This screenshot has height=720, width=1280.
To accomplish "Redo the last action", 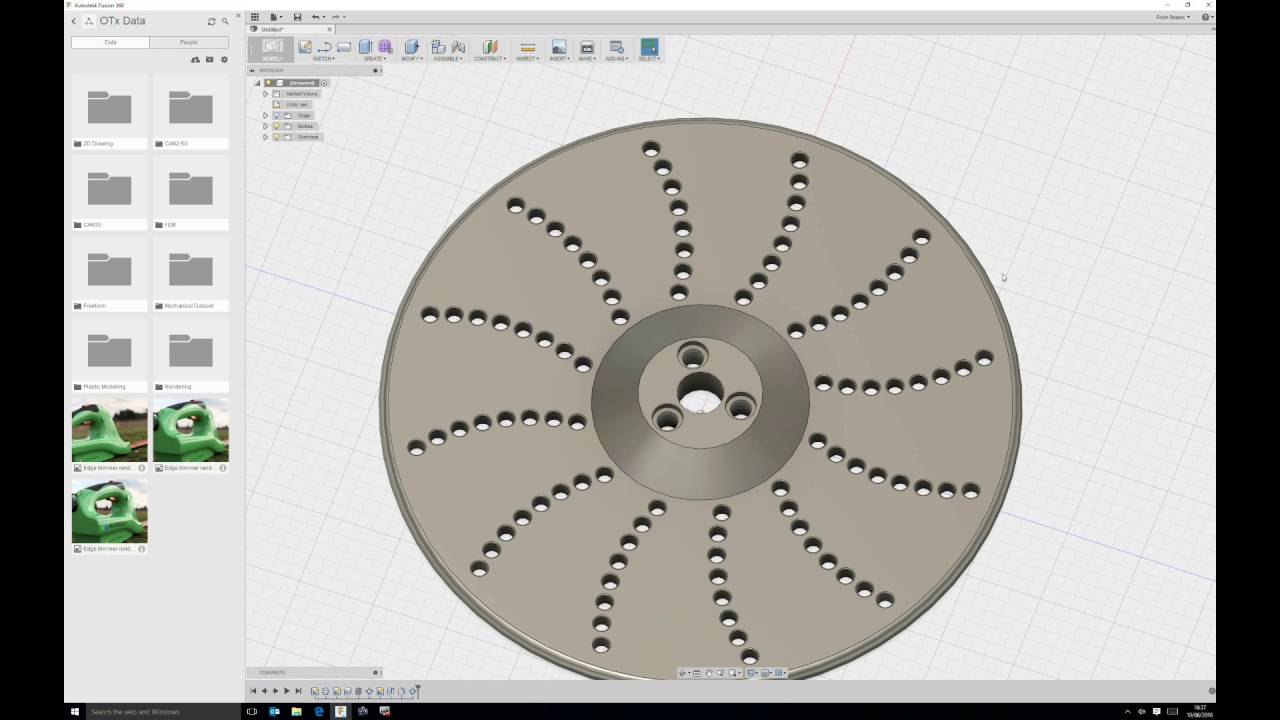I will [336, 17].
